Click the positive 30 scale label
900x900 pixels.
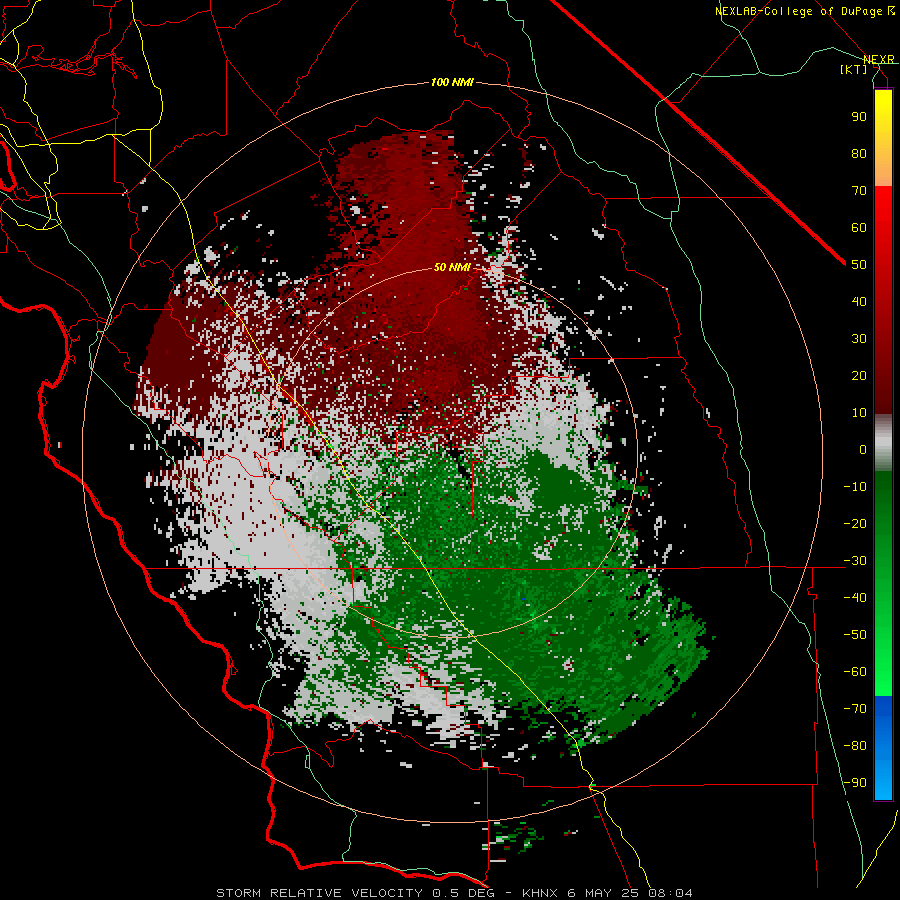tap(859, 339)
